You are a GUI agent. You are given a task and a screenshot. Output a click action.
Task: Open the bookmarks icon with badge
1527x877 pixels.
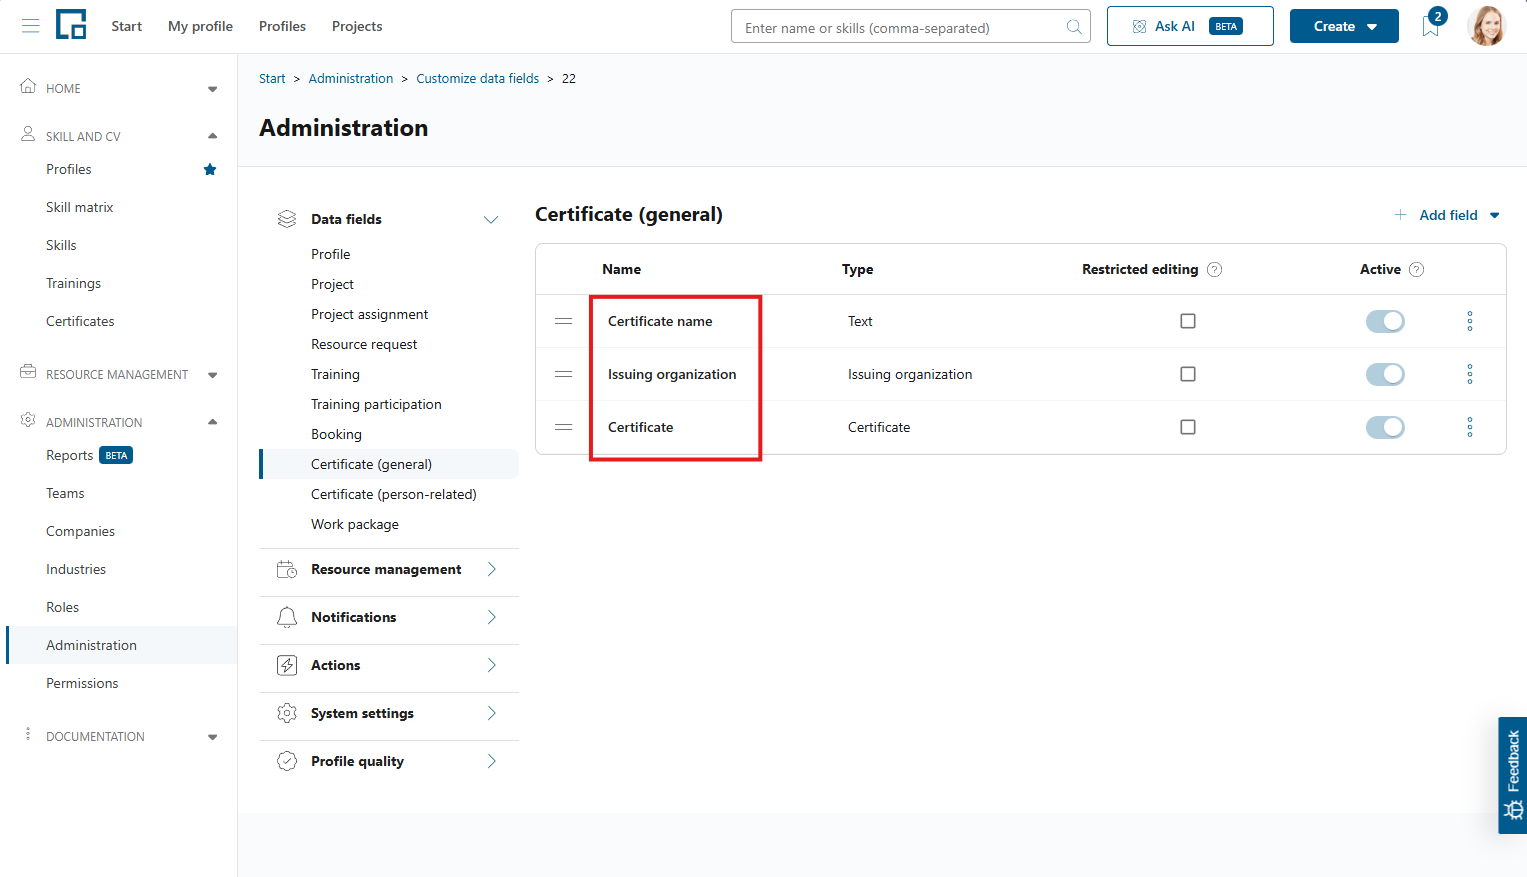pos(1432,25)
